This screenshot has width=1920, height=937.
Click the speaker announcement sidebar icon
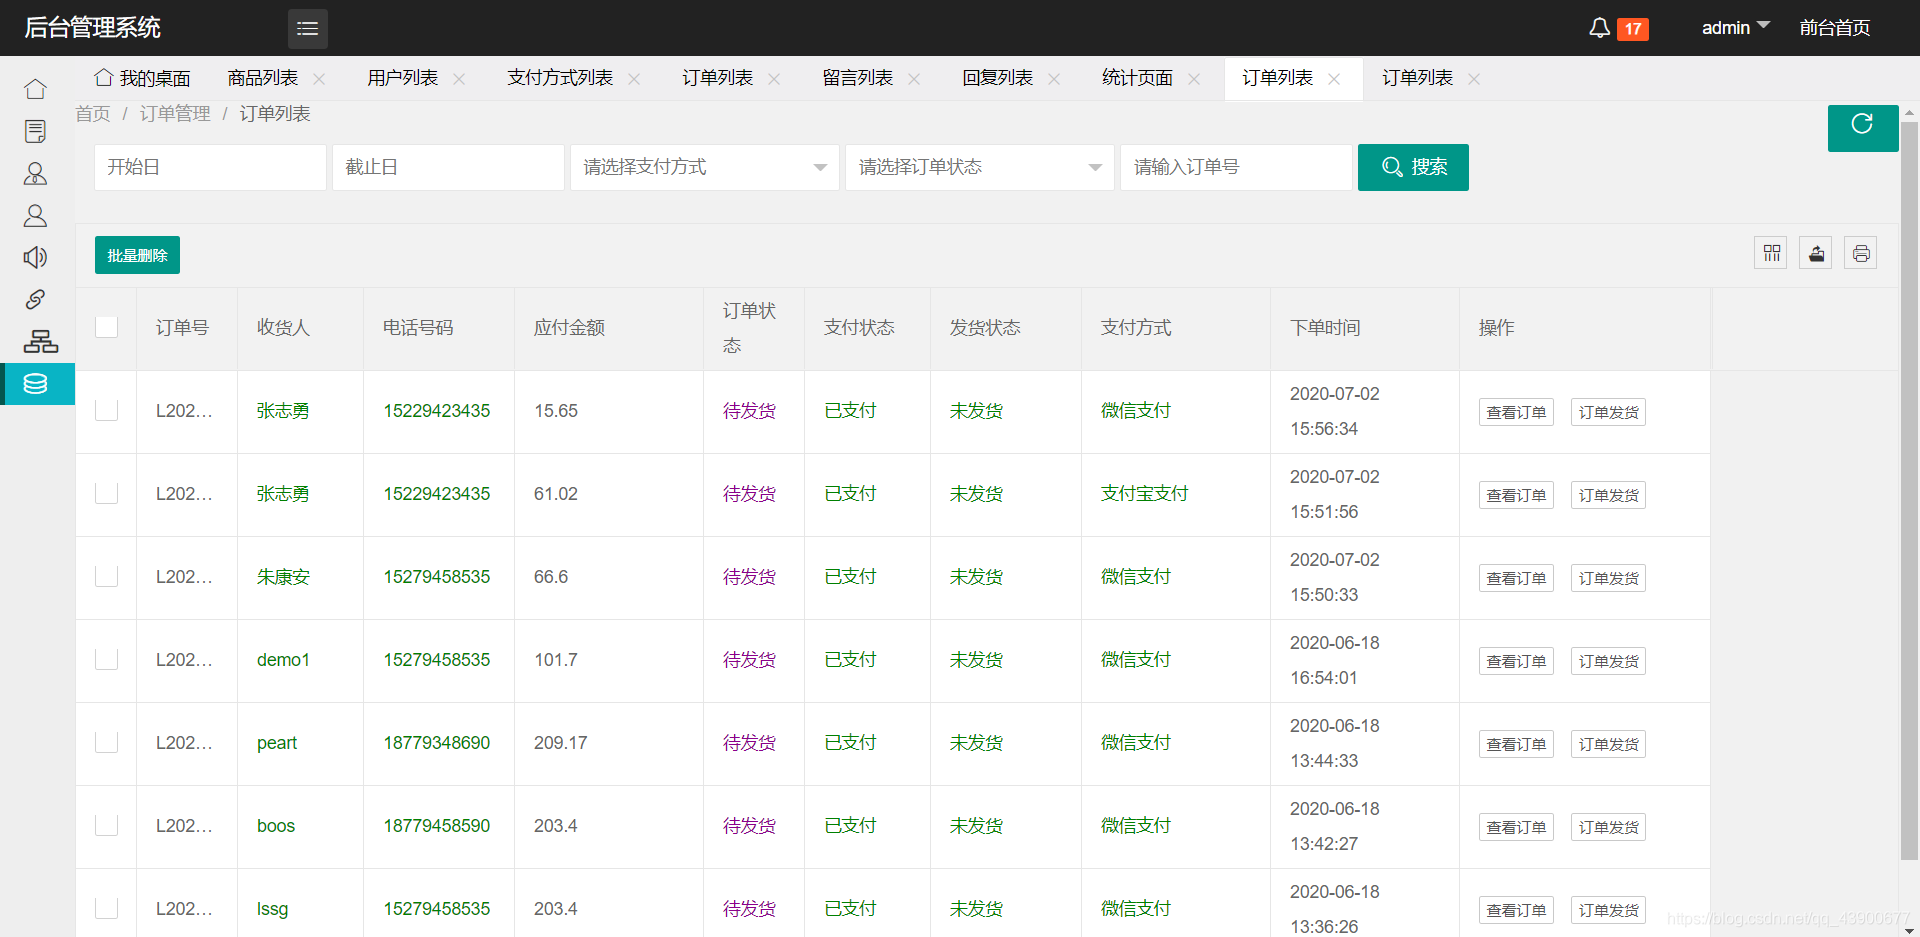point(35,257)
